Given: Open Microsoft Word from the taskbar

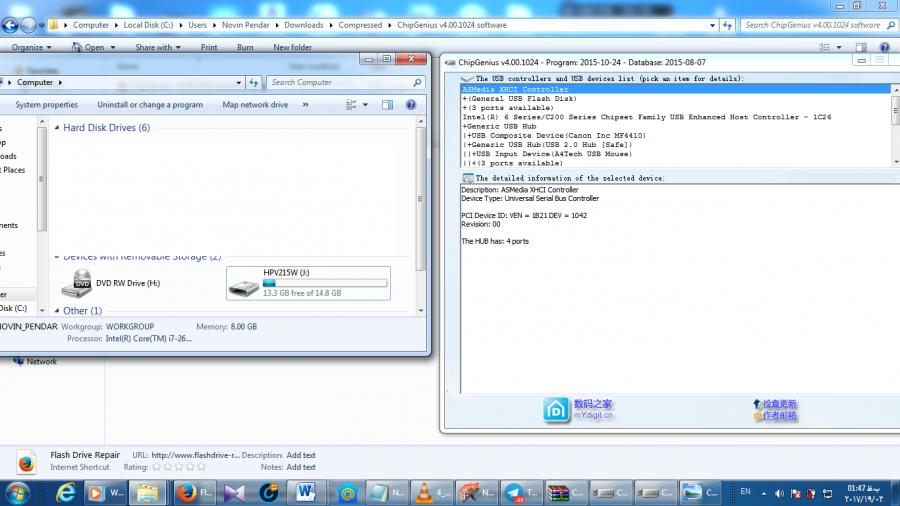Looking at the screenshot, I should coord(305,493).
